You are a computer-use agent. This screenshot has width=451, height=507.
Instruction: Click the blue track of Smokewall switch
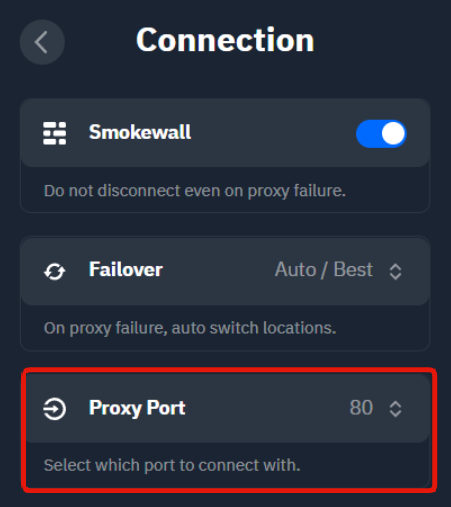click(x=369, y=134)
